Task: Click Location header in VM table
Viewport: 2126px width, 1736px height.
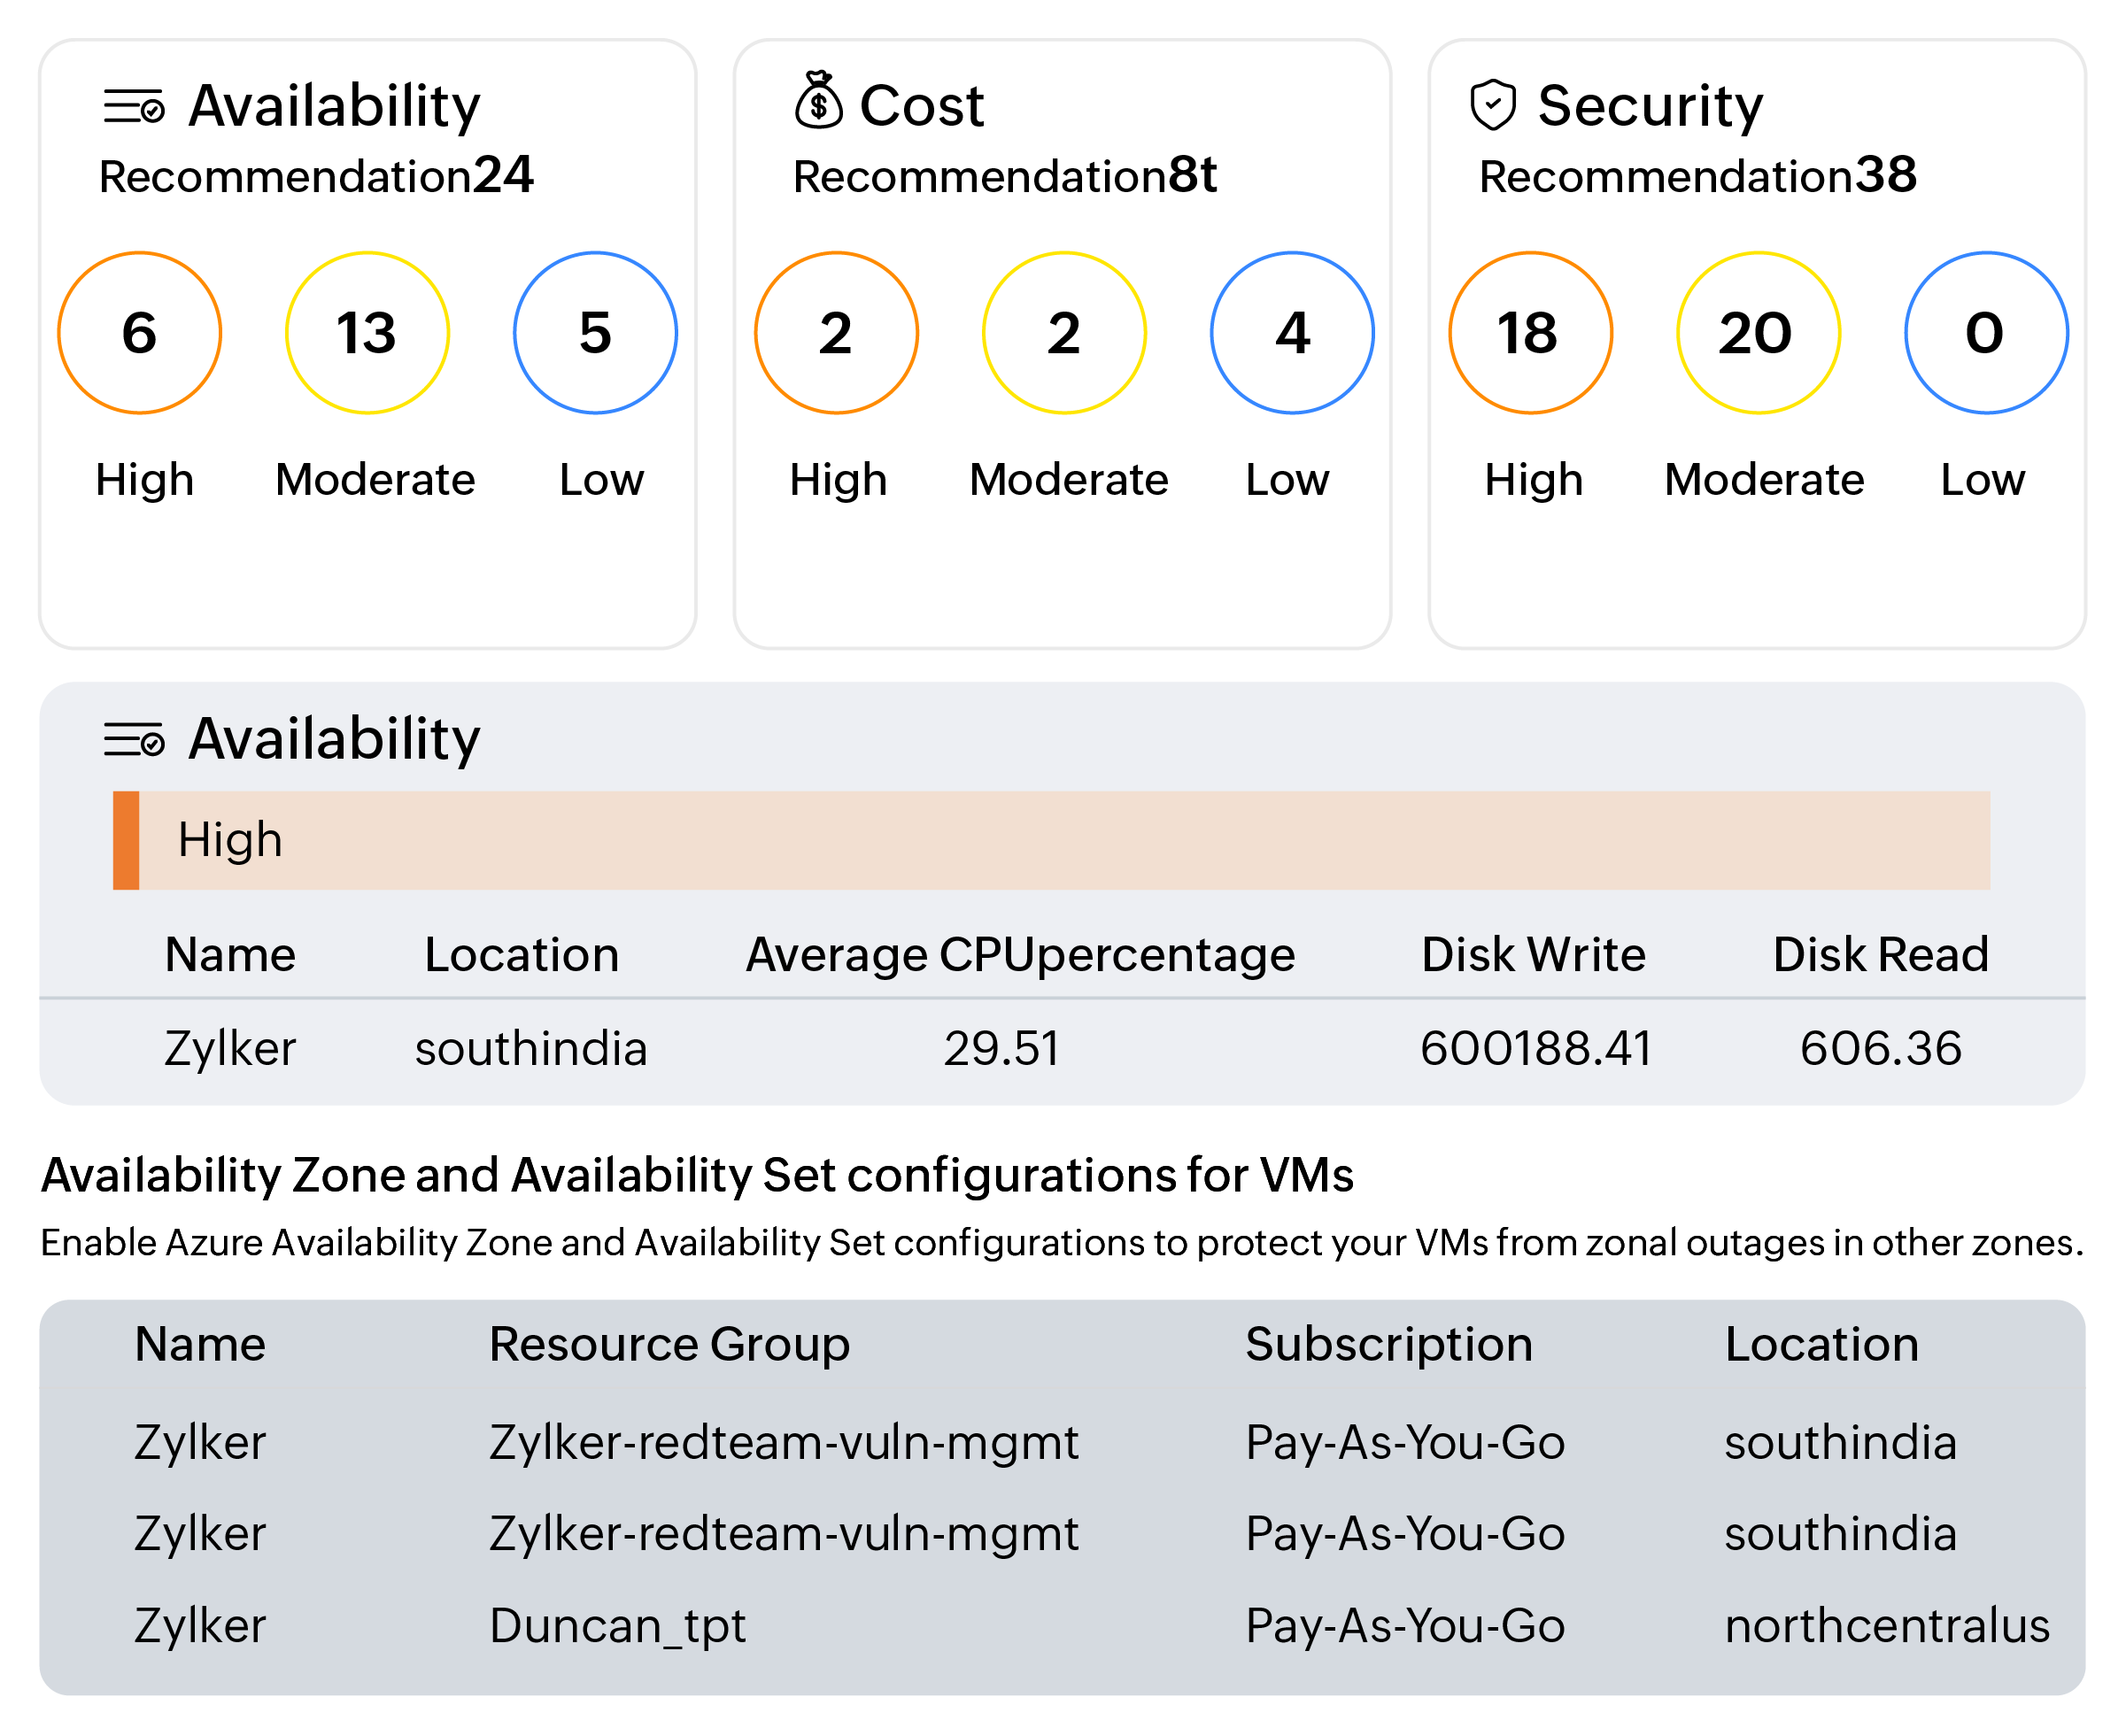Action: [1822, 1345]
